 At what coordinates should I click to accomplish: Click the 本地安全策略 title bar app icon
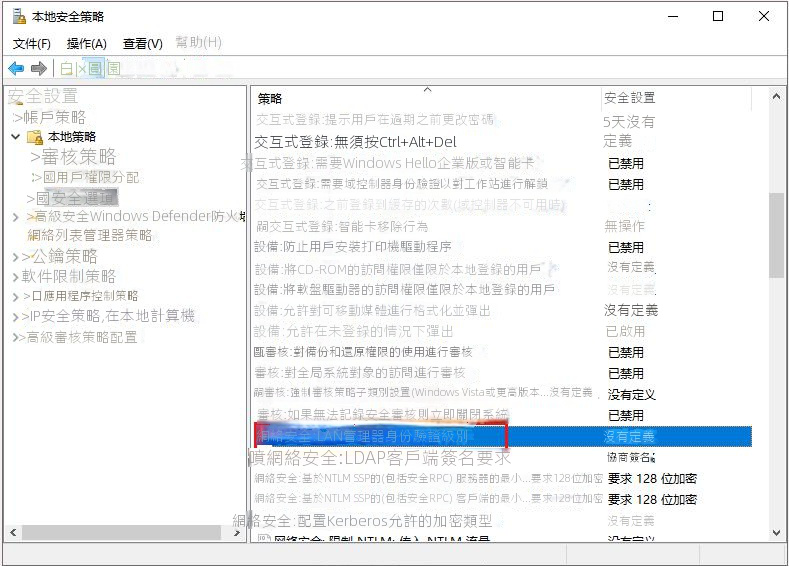(x=19, y=17)
